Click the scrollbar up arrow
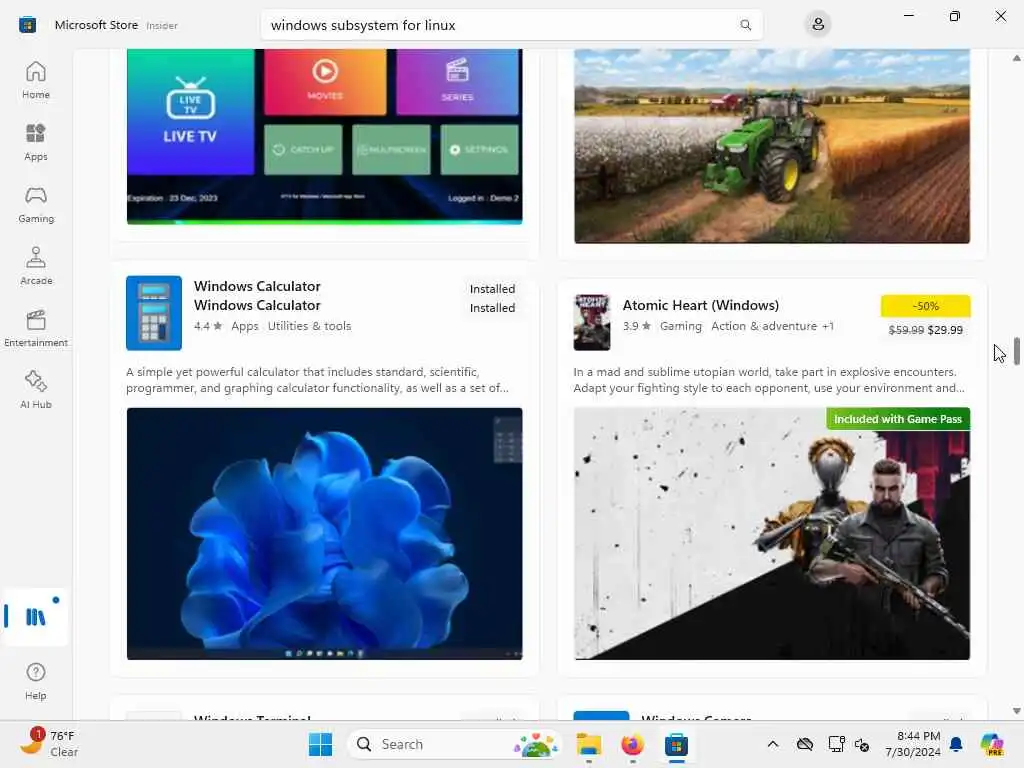Viewport: 1024px width, 768px height. (x=1017, y=58)
